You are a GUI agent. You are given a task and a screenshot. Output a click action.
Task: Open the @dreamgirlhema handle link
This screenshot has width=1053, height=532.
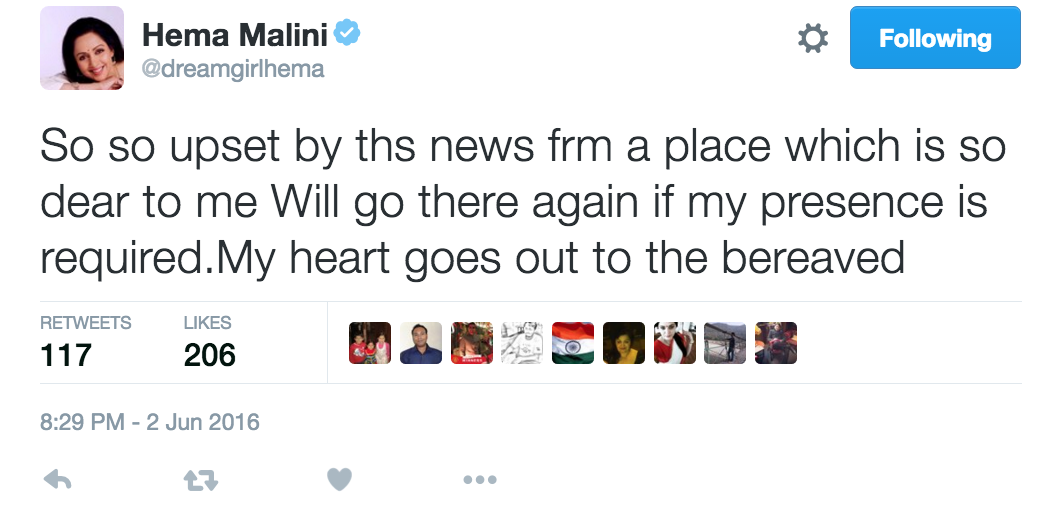(x=233, y=69)
